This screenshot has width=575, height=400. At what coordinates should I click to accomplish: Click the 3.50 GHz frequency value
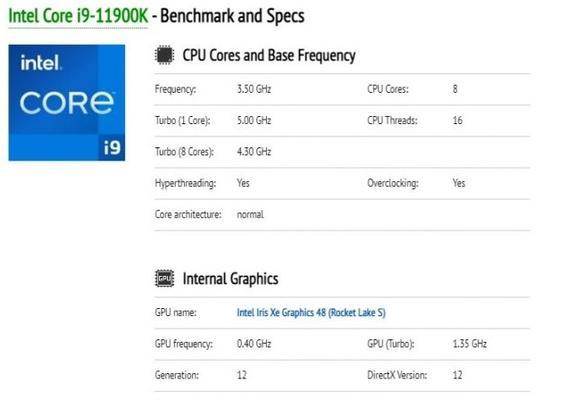[x=254, y=89]
